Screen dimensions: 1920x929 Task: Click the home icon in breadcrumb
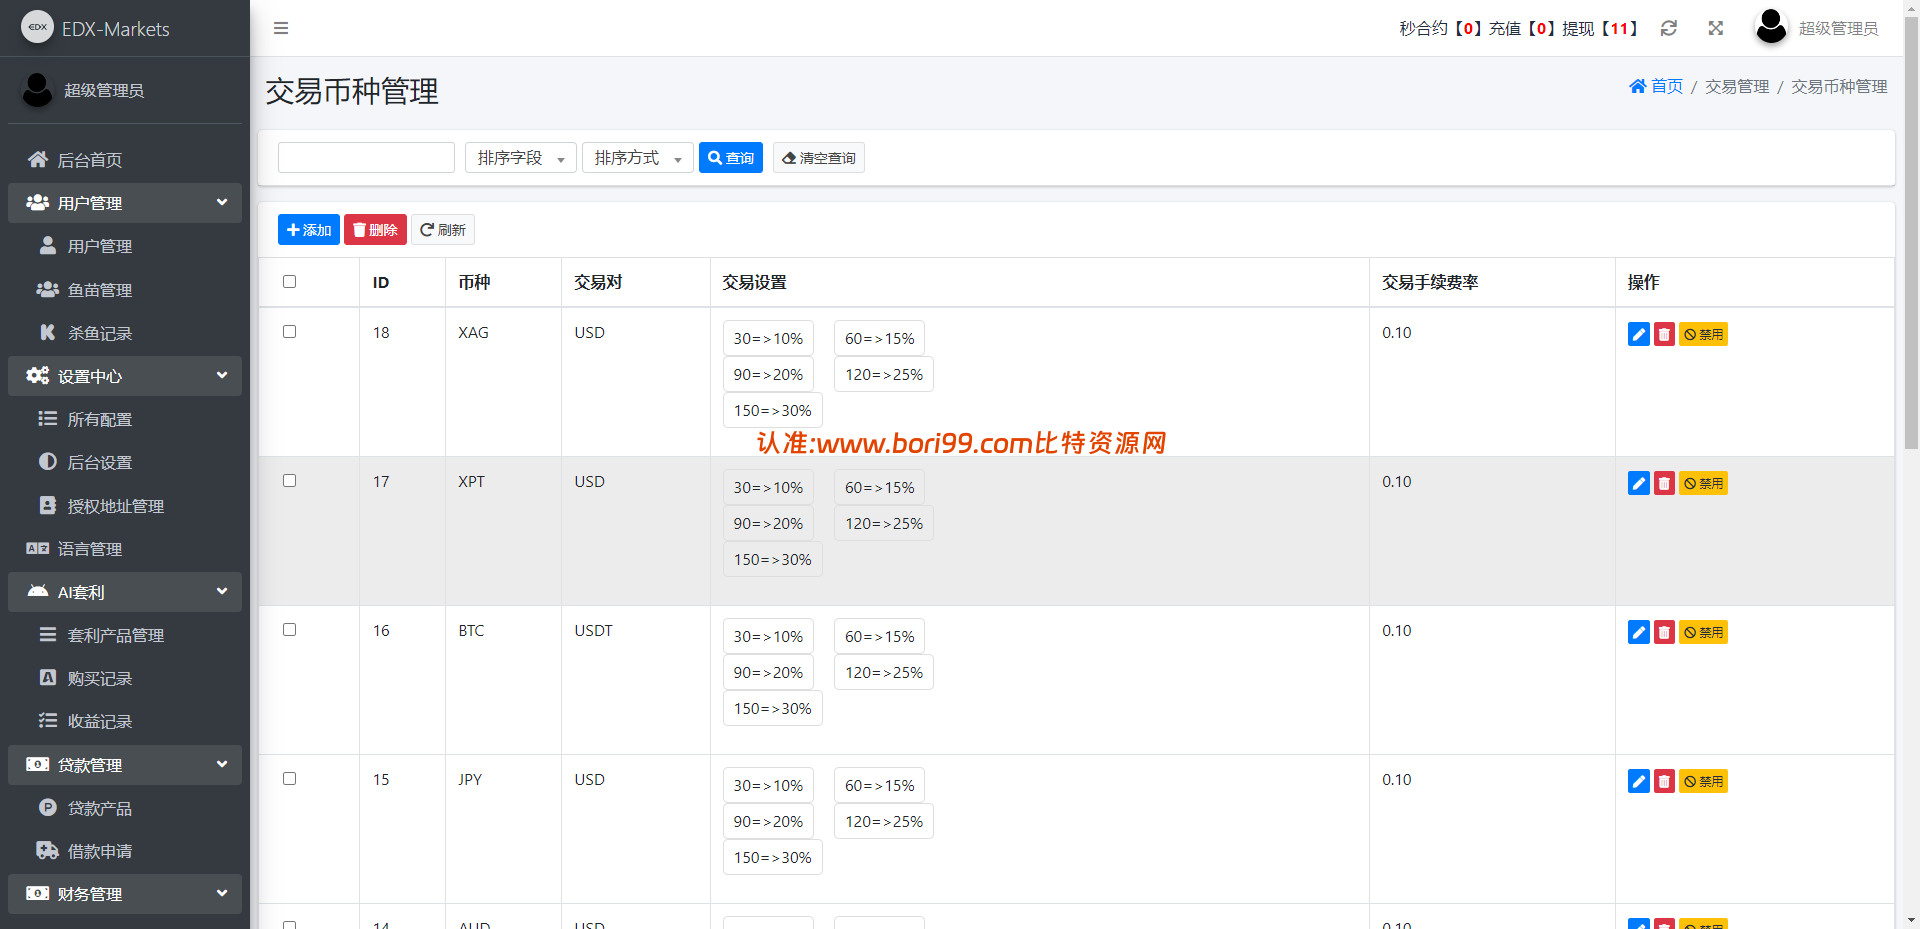[x=1637, y=86]
